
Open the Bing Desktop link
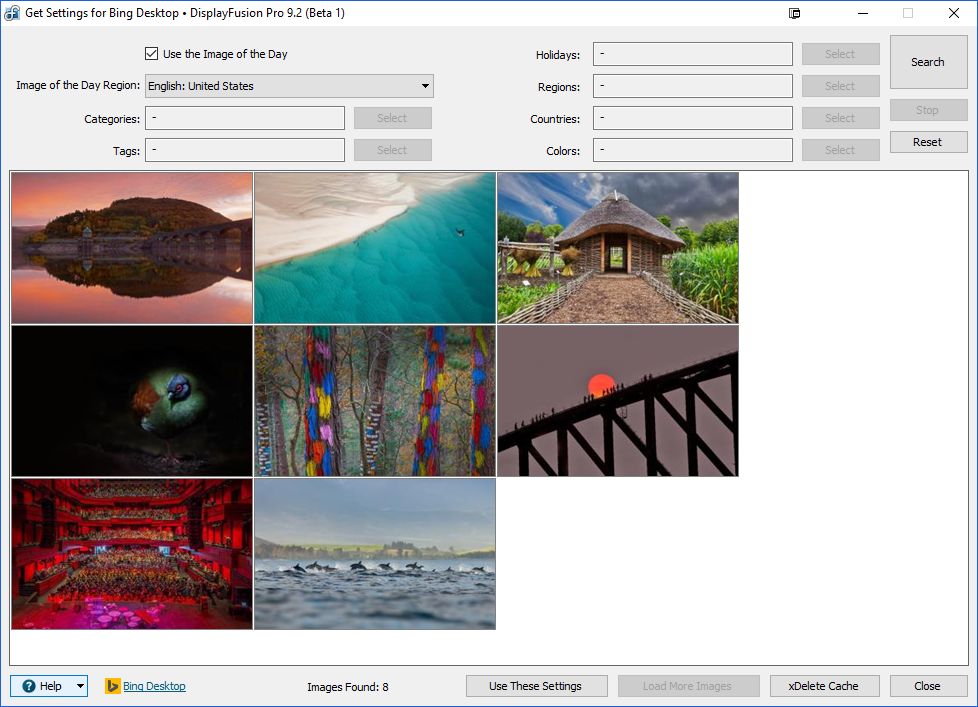[x=154, y=686]
